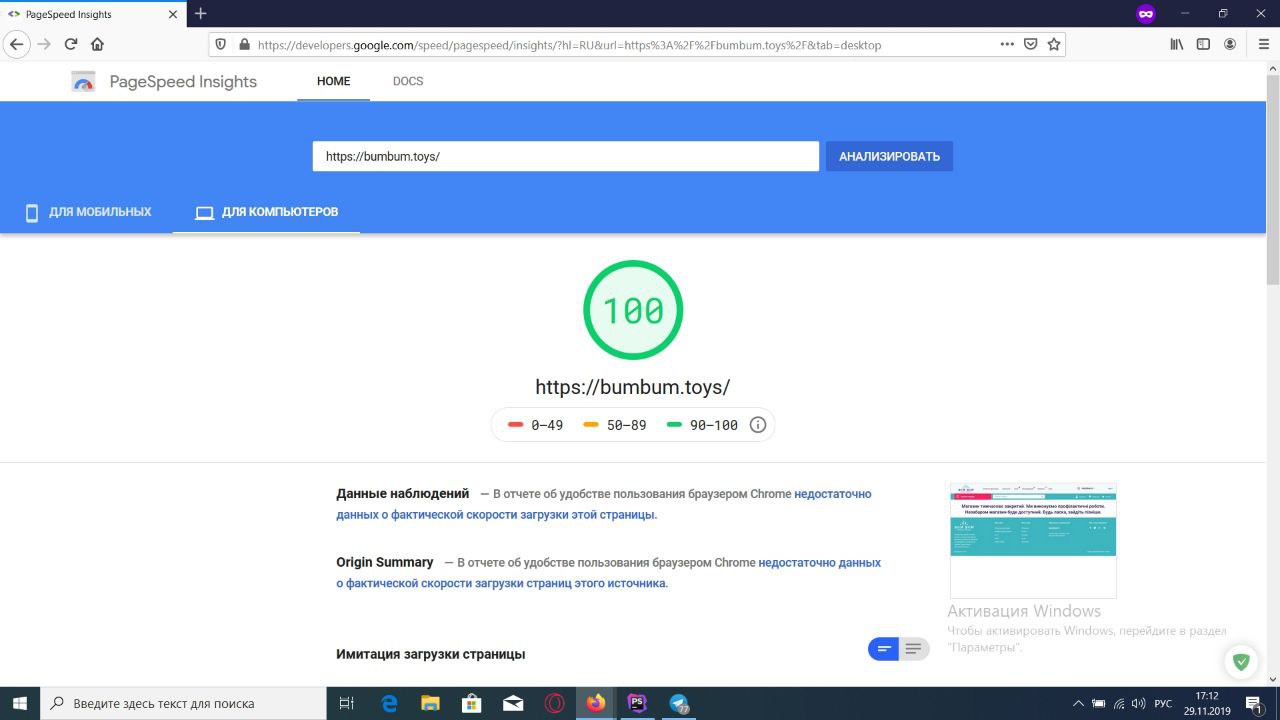Expand the hamburger menu at top right
Image resolution: width=1280 pixels, height=720 pixels.
tap(1262, 44)
